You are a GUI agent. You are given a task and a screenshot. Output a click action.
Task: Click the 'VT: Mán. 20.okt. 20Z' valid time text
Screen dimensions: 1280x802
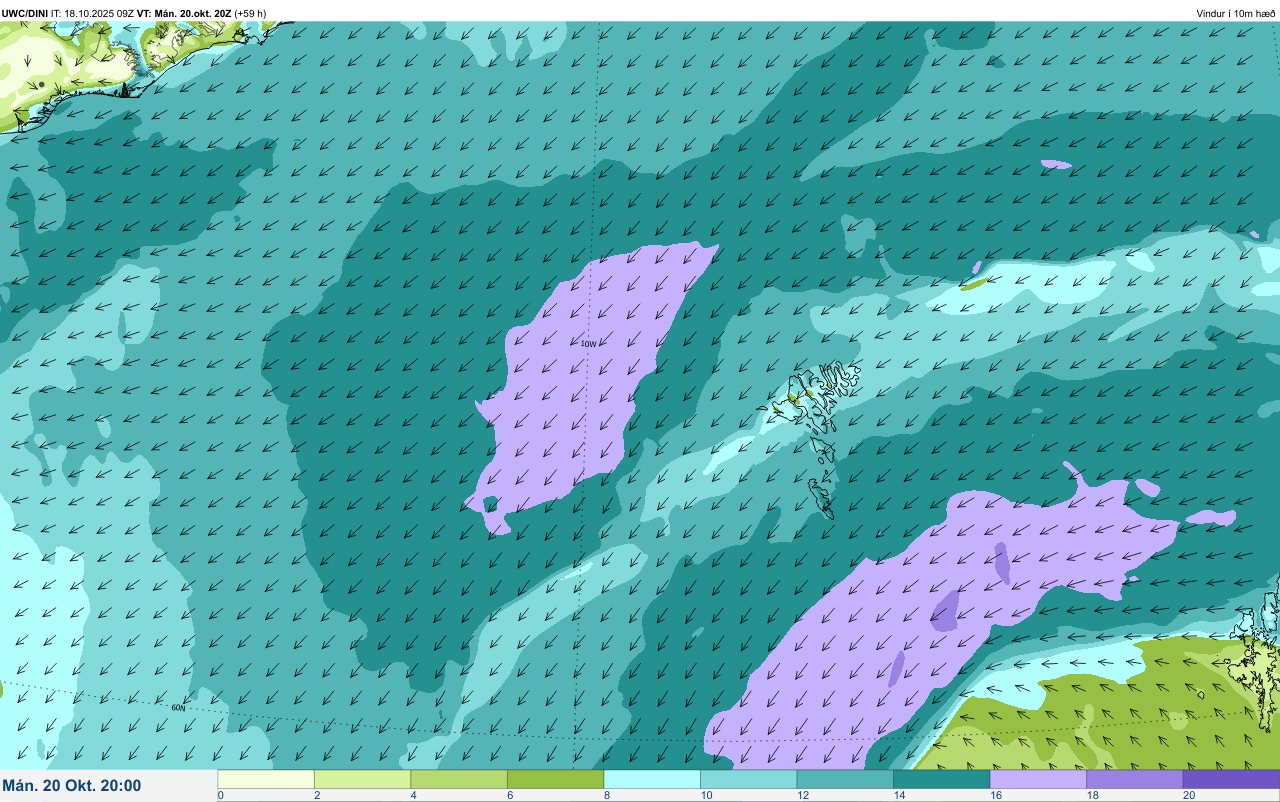(x=185, y=13)
